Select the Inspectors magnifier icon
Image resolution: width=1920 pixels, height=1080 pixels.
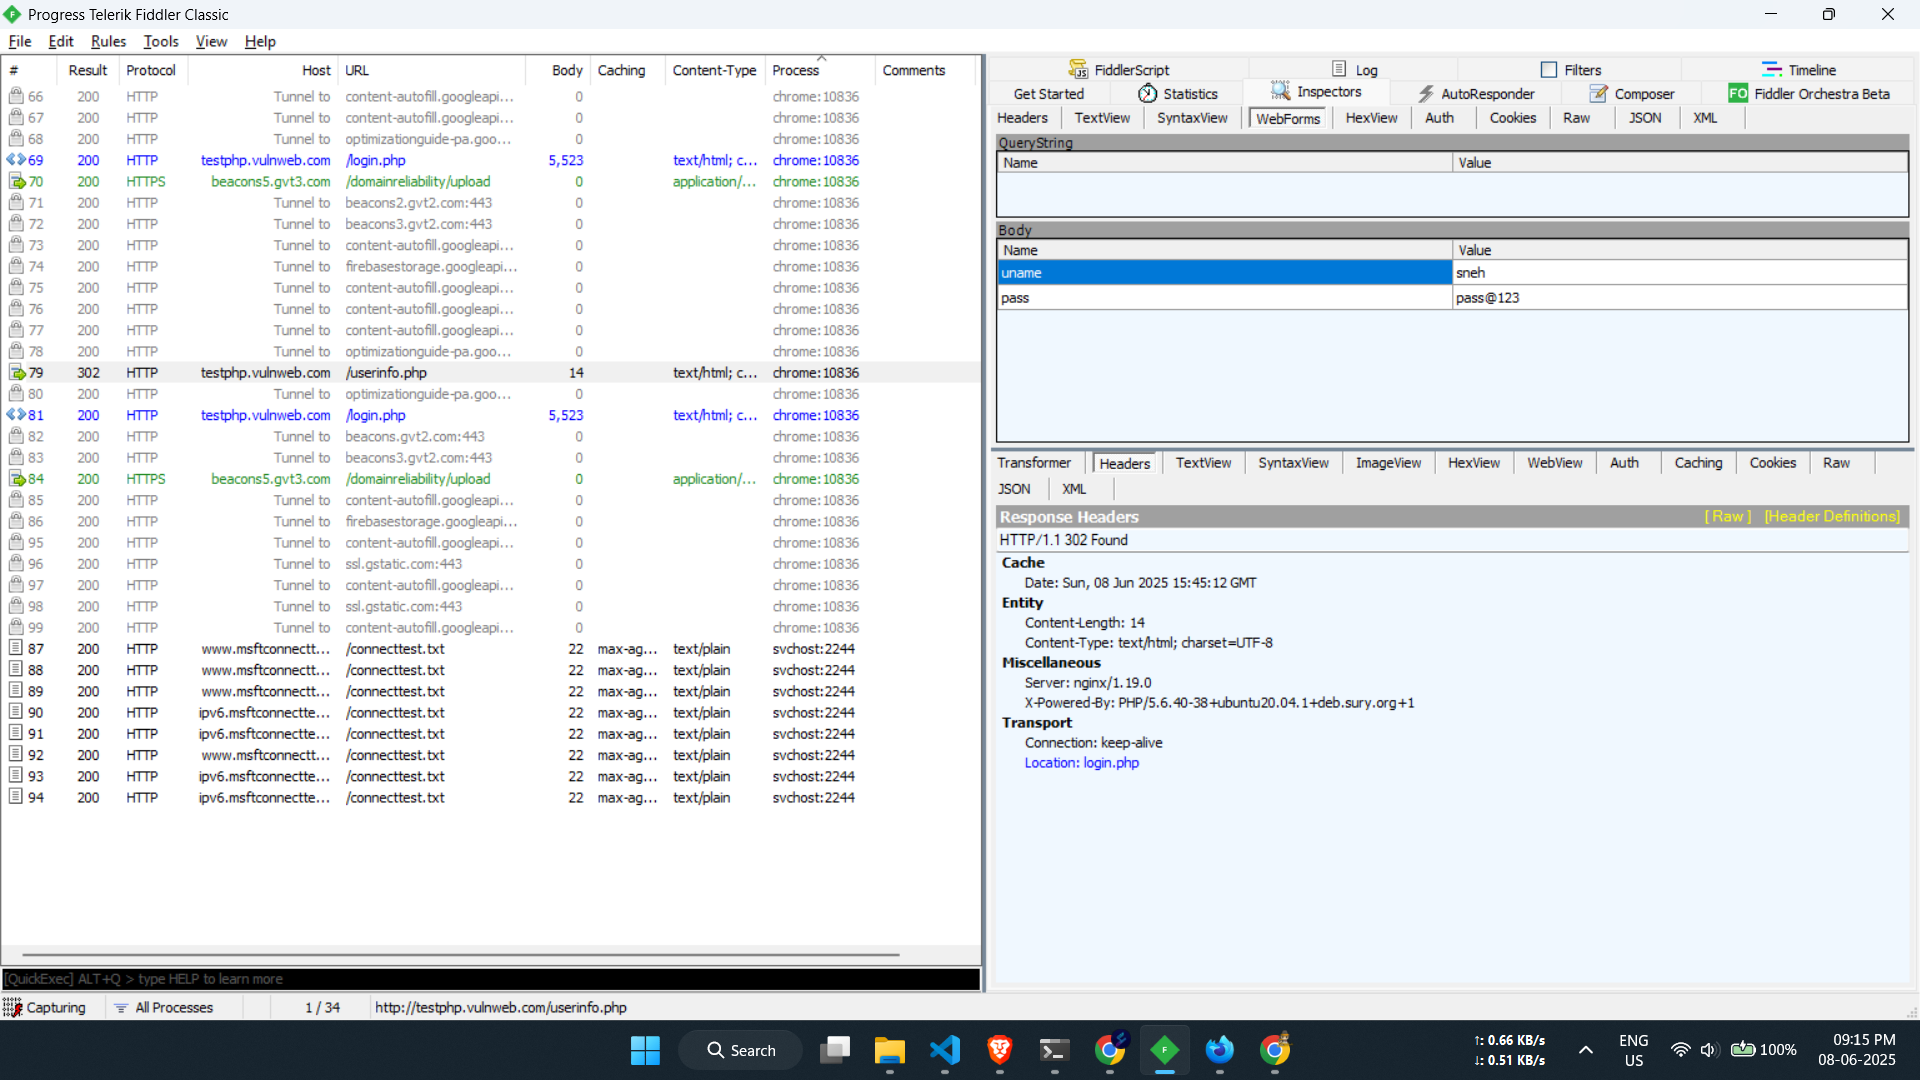pos(1280,91)
